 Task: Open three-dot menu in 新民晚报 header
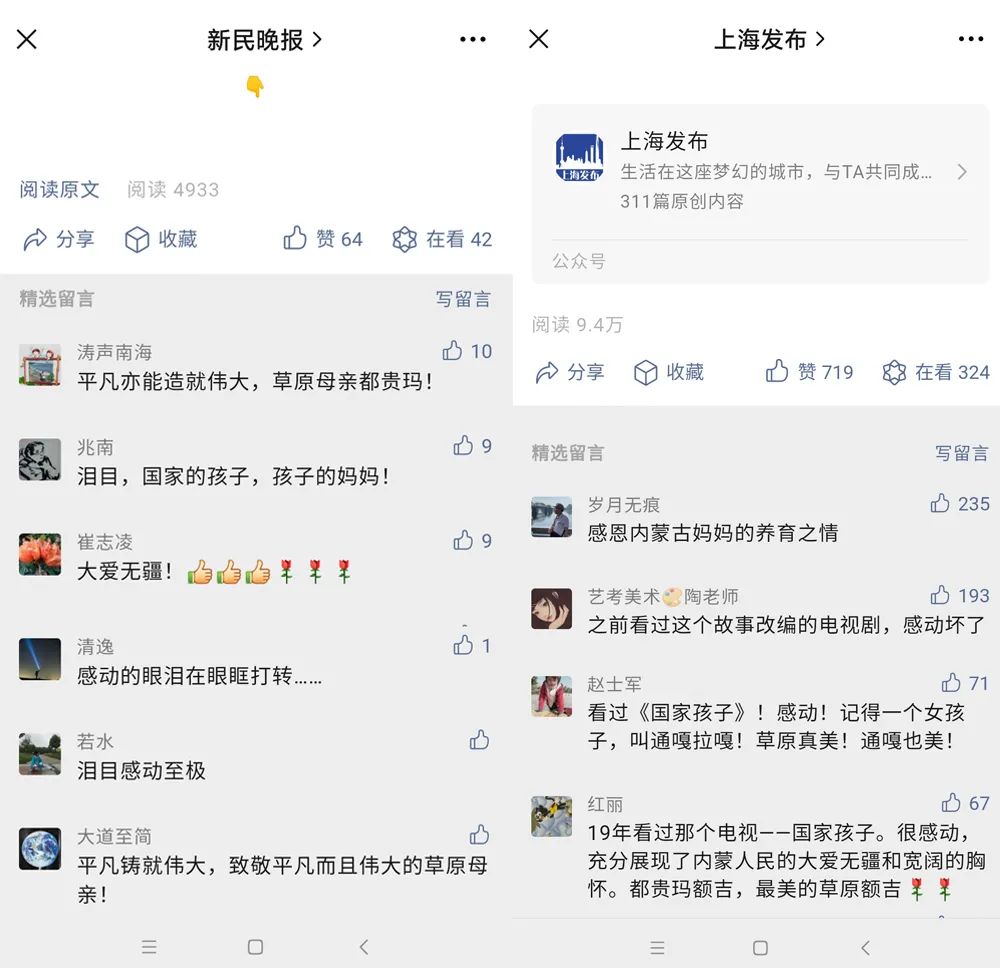pyautogui.click(x=473, y=40)
